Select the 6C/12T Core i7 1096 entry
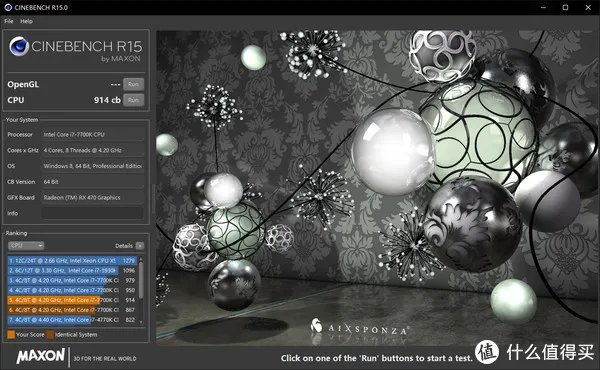The height and width of the screenshot is (370, 600). [72, 271]
